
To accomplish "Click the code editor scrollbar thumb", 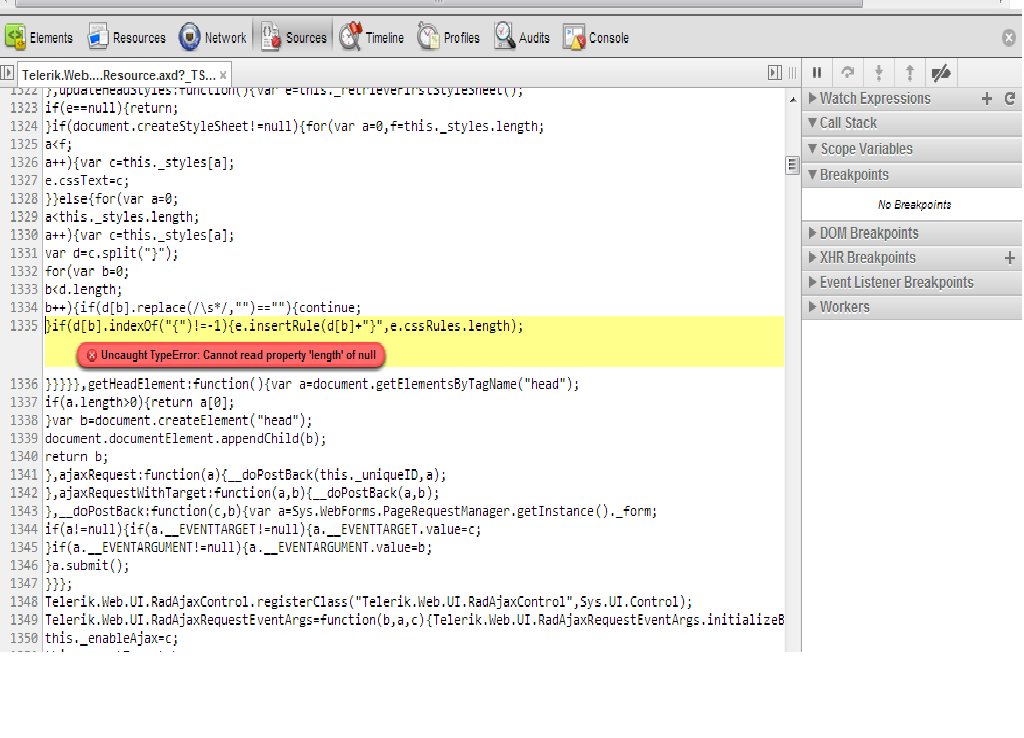I will [x=792, y=165].
